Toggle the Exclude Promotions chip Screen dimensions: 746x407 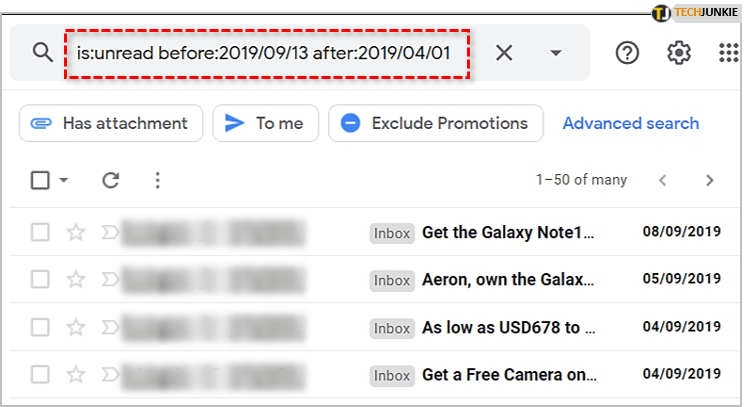(435, 123)
